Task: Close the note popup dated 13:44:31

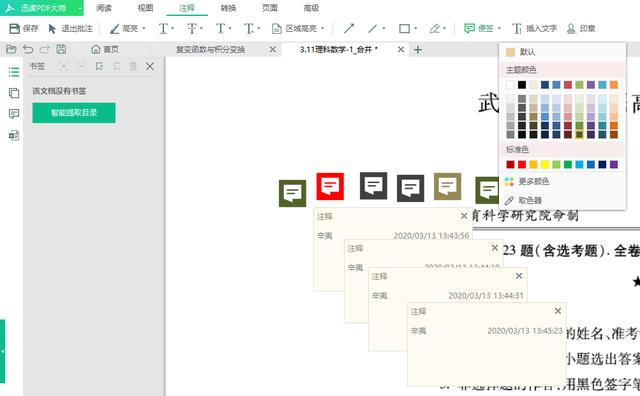Action: tap(519, 276)
